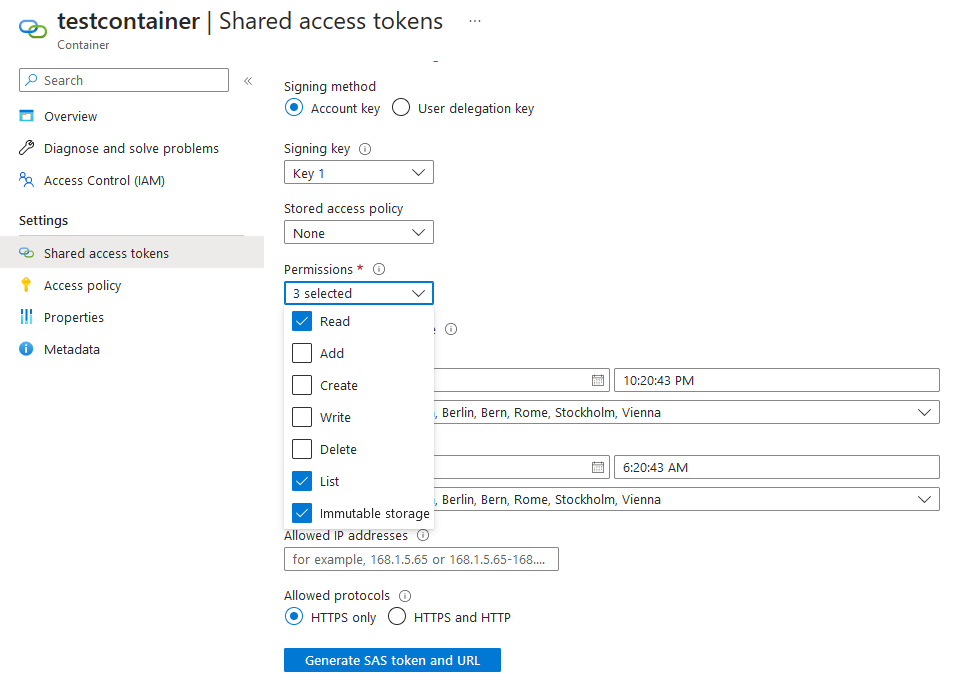Click the wrench icon for Diagnose and solve problems
The width and height of the screenshot is (964, 686).
26,148
